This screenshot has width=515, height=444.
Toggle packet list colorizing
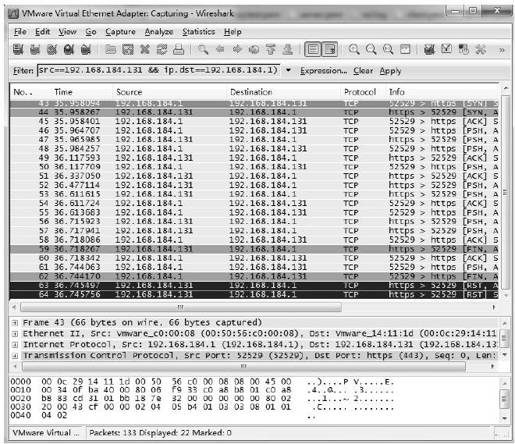pos(313,50)
